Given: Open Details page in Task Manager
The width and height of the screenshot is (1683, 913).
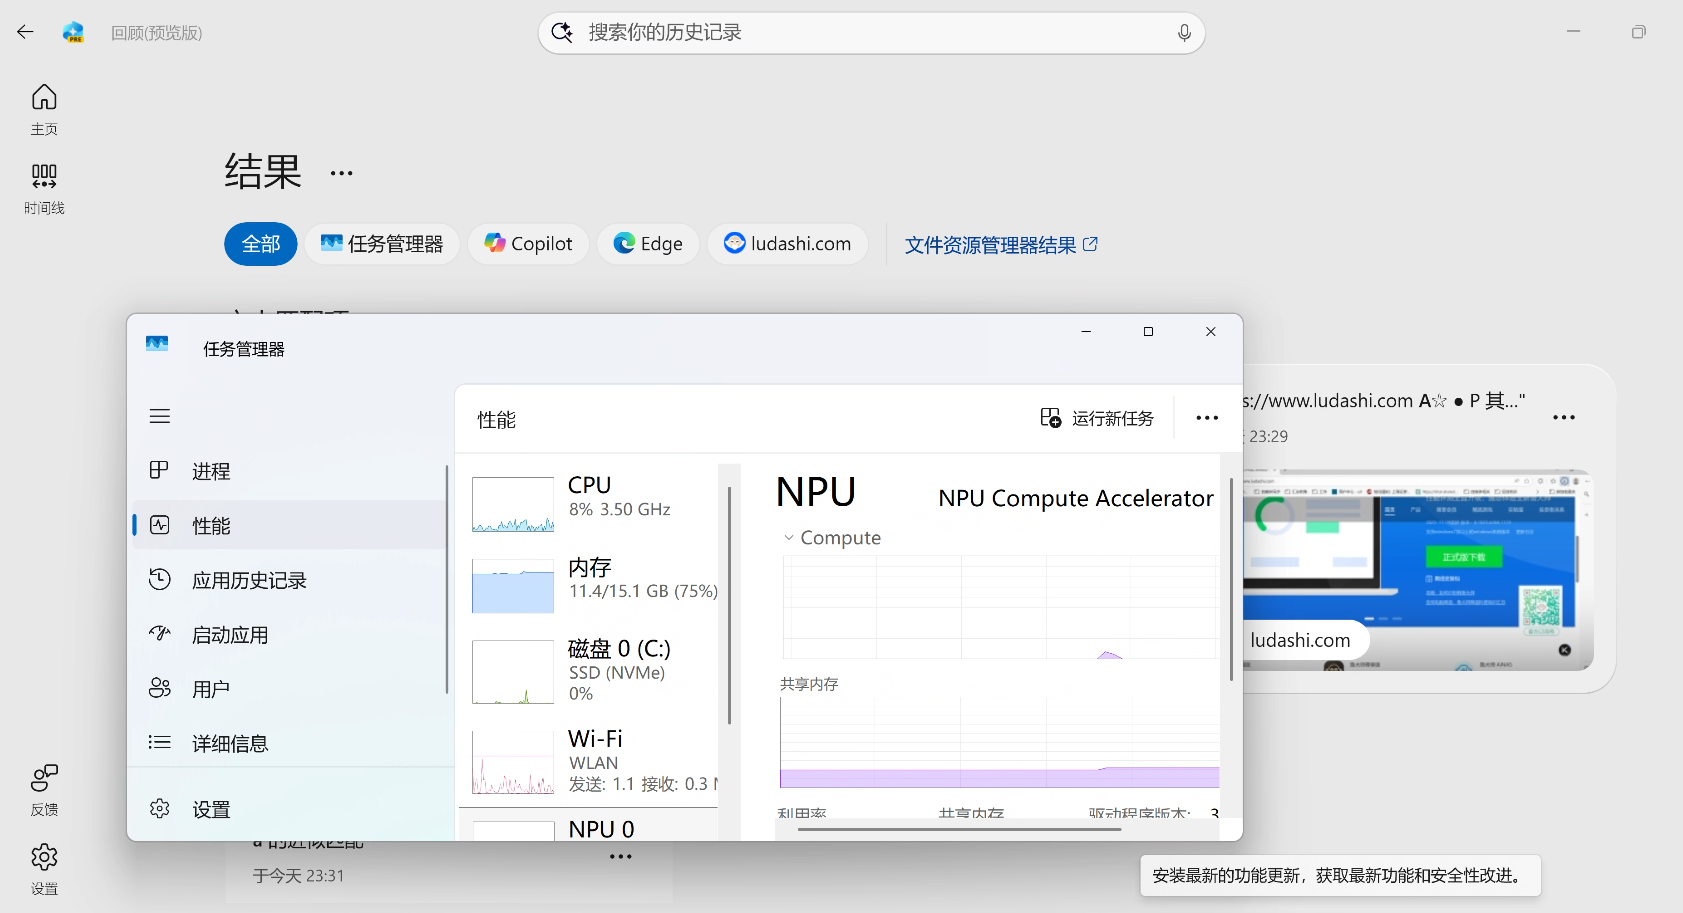Looking at the screenshot, I should click(288, 743).
